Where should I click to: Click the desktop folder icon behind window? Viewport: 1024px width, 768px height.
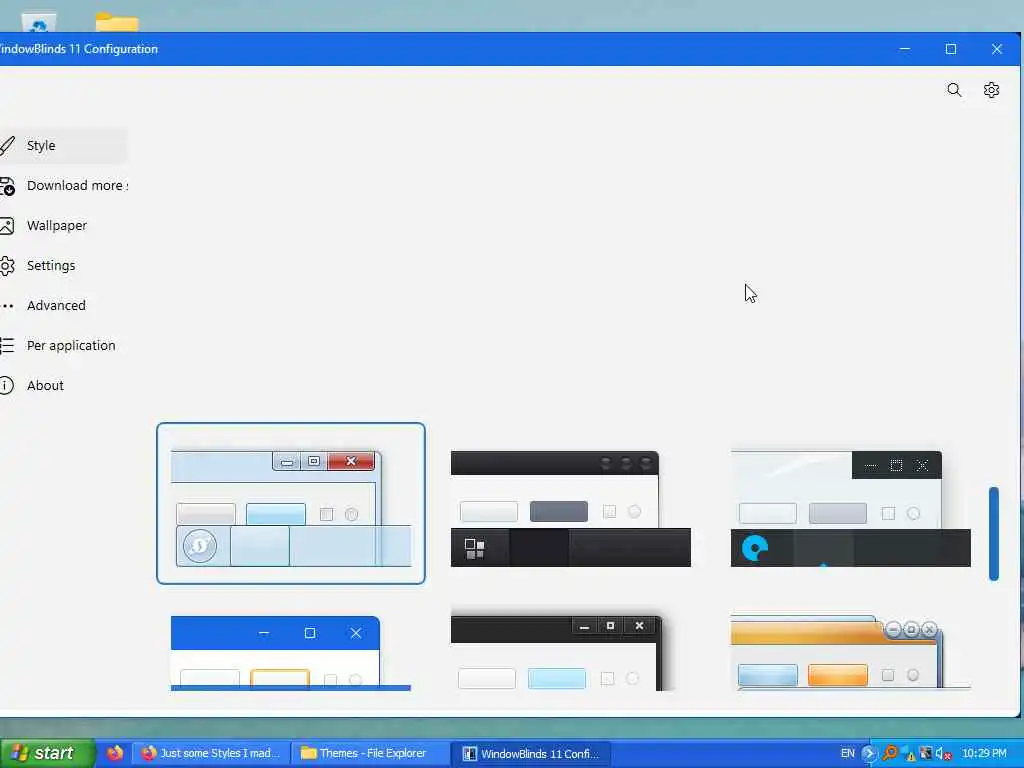pyautogui.click(x=117, y=22)
